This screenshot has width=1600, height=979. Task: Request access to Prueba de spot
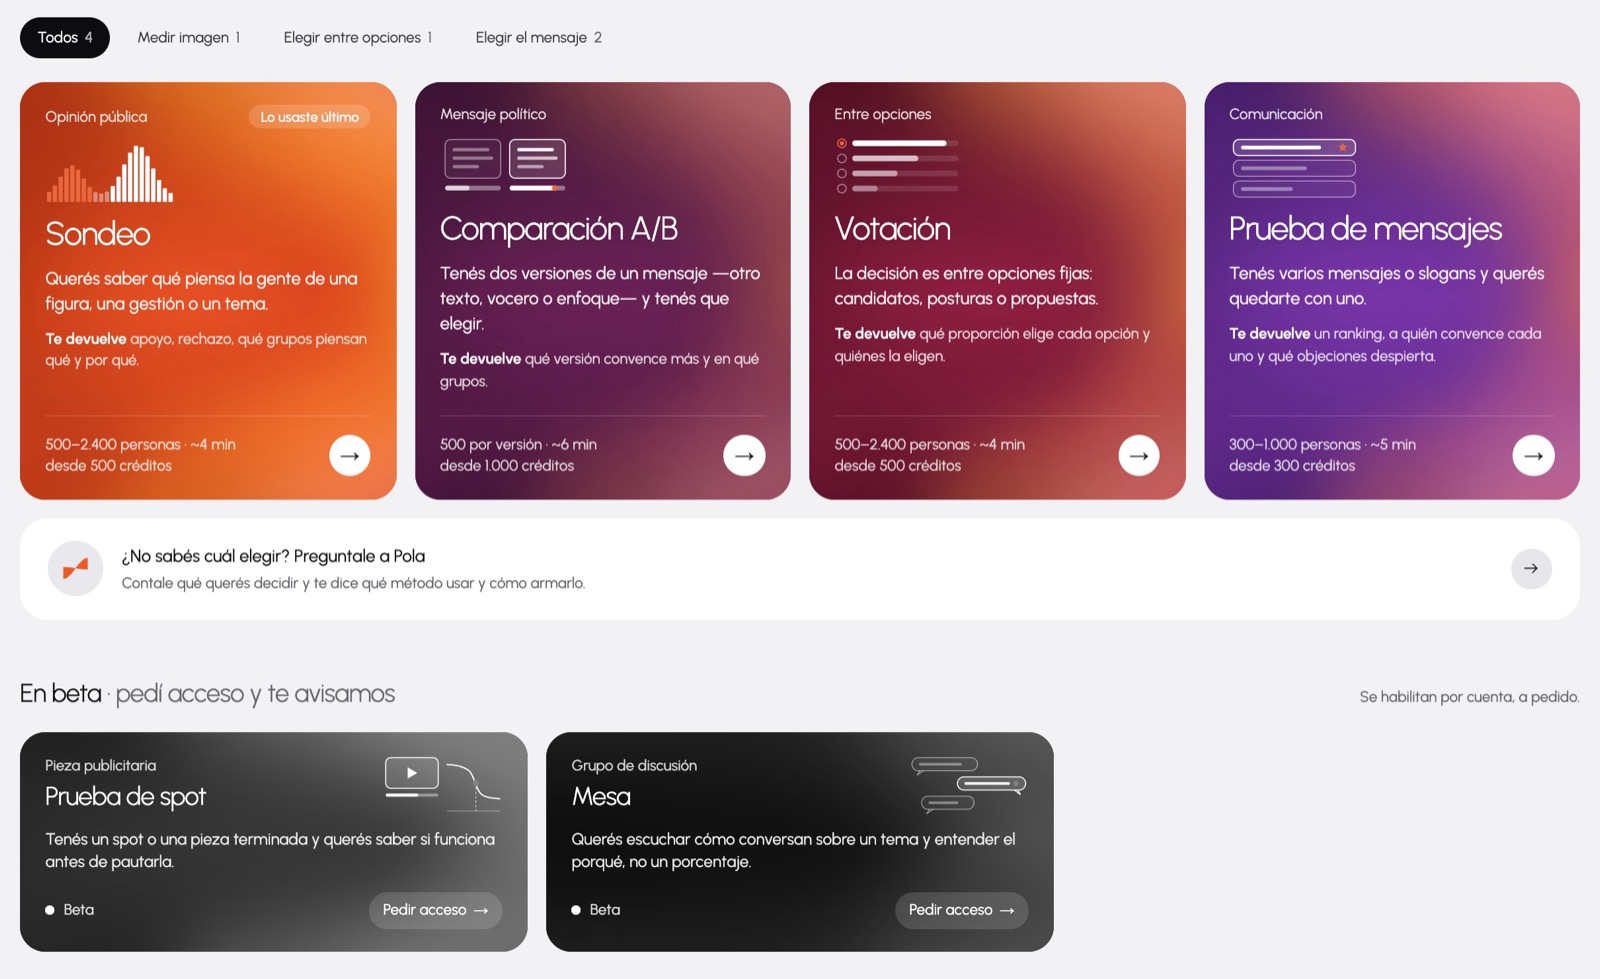(435, 910)
